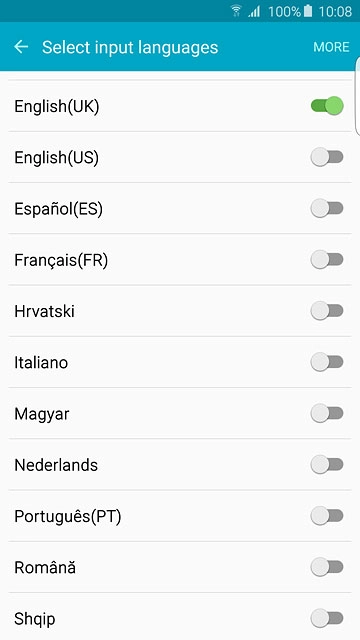
Task: Enable the Magyar toggle
Action: (x=327, y=413)
